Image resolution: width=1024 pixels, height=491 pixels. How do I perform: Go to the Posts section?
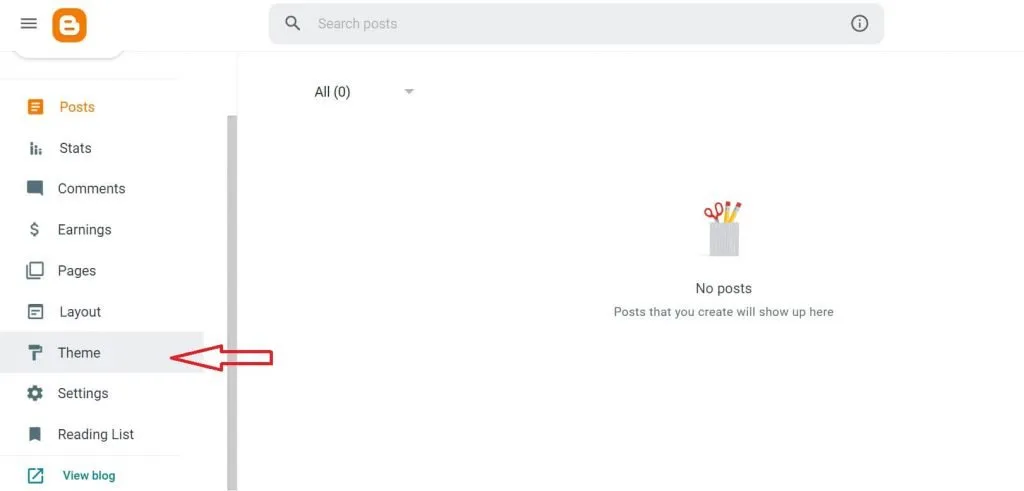tap(77, 107)
